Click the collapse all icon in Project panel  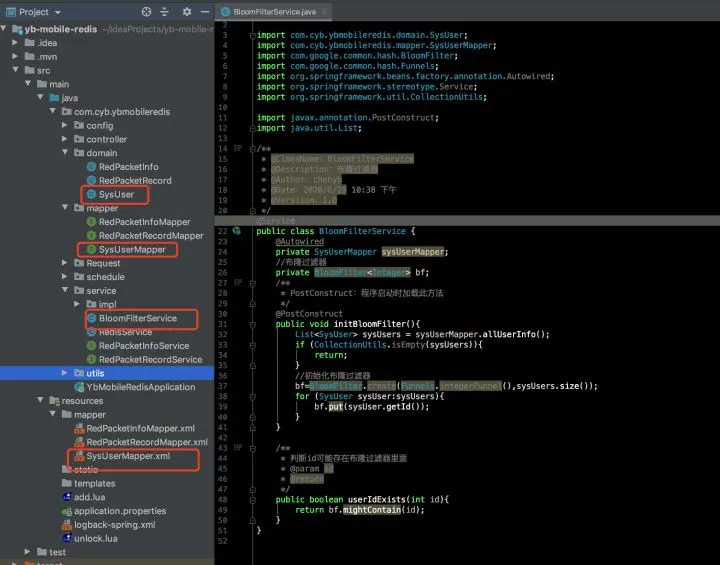pos(165,12)
